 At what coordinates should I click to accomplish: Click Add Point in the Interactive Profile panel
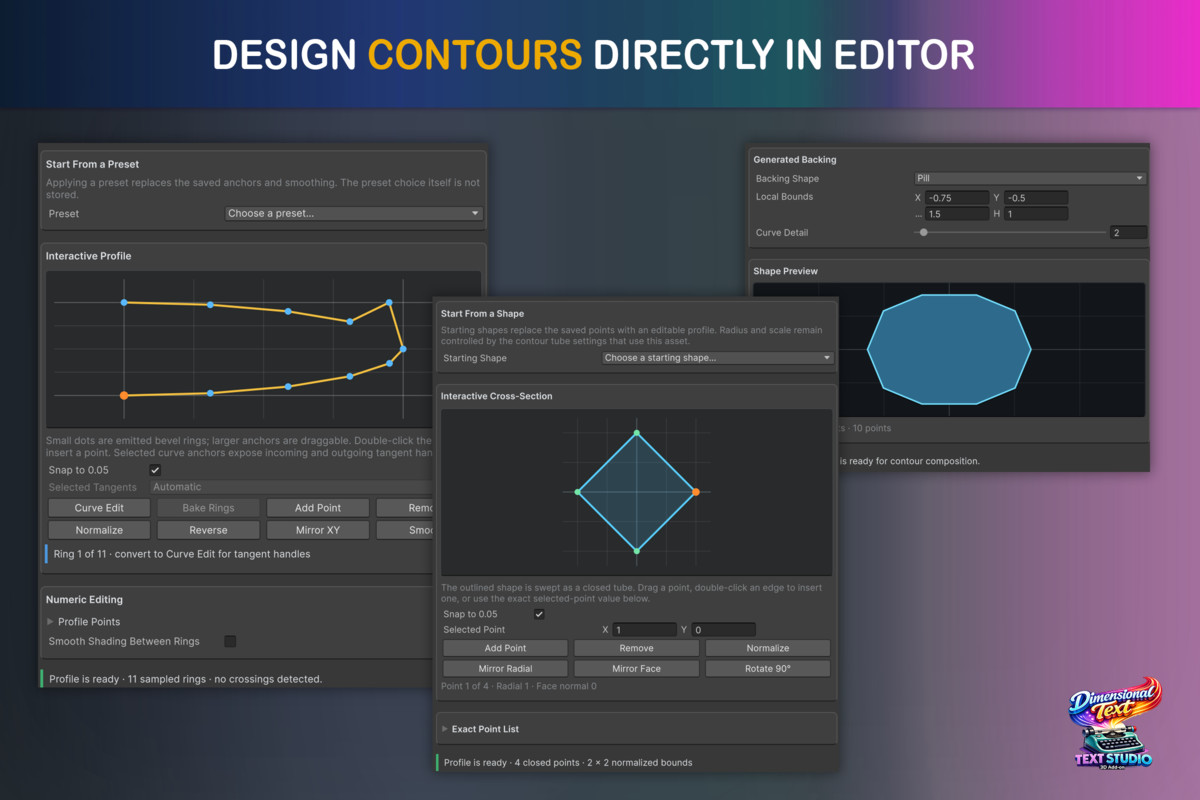tap(318, 508)
